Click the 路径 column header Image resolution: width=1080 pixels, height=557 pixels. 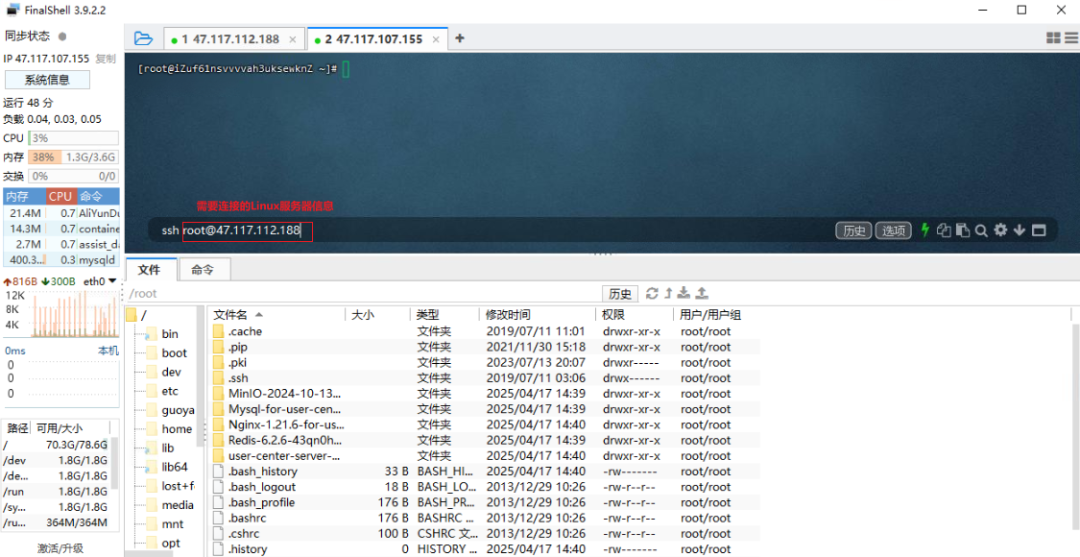point(17,428)
